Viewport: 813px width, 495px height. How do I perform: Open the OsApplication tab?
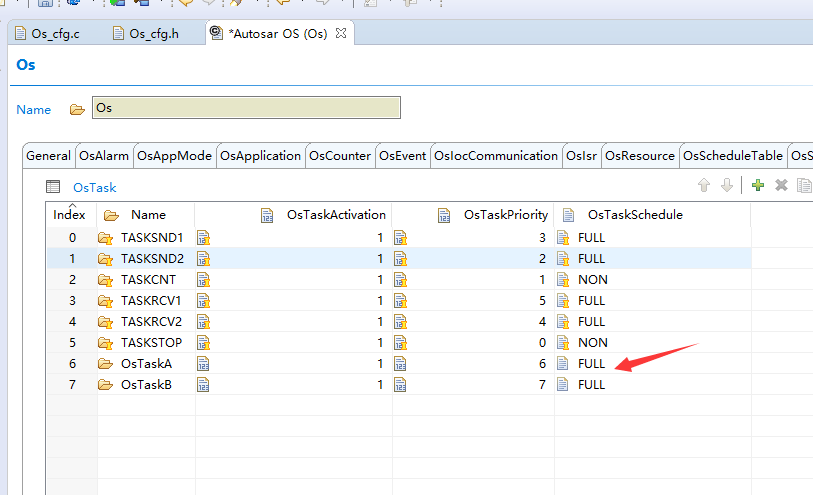tap(260, 156)
